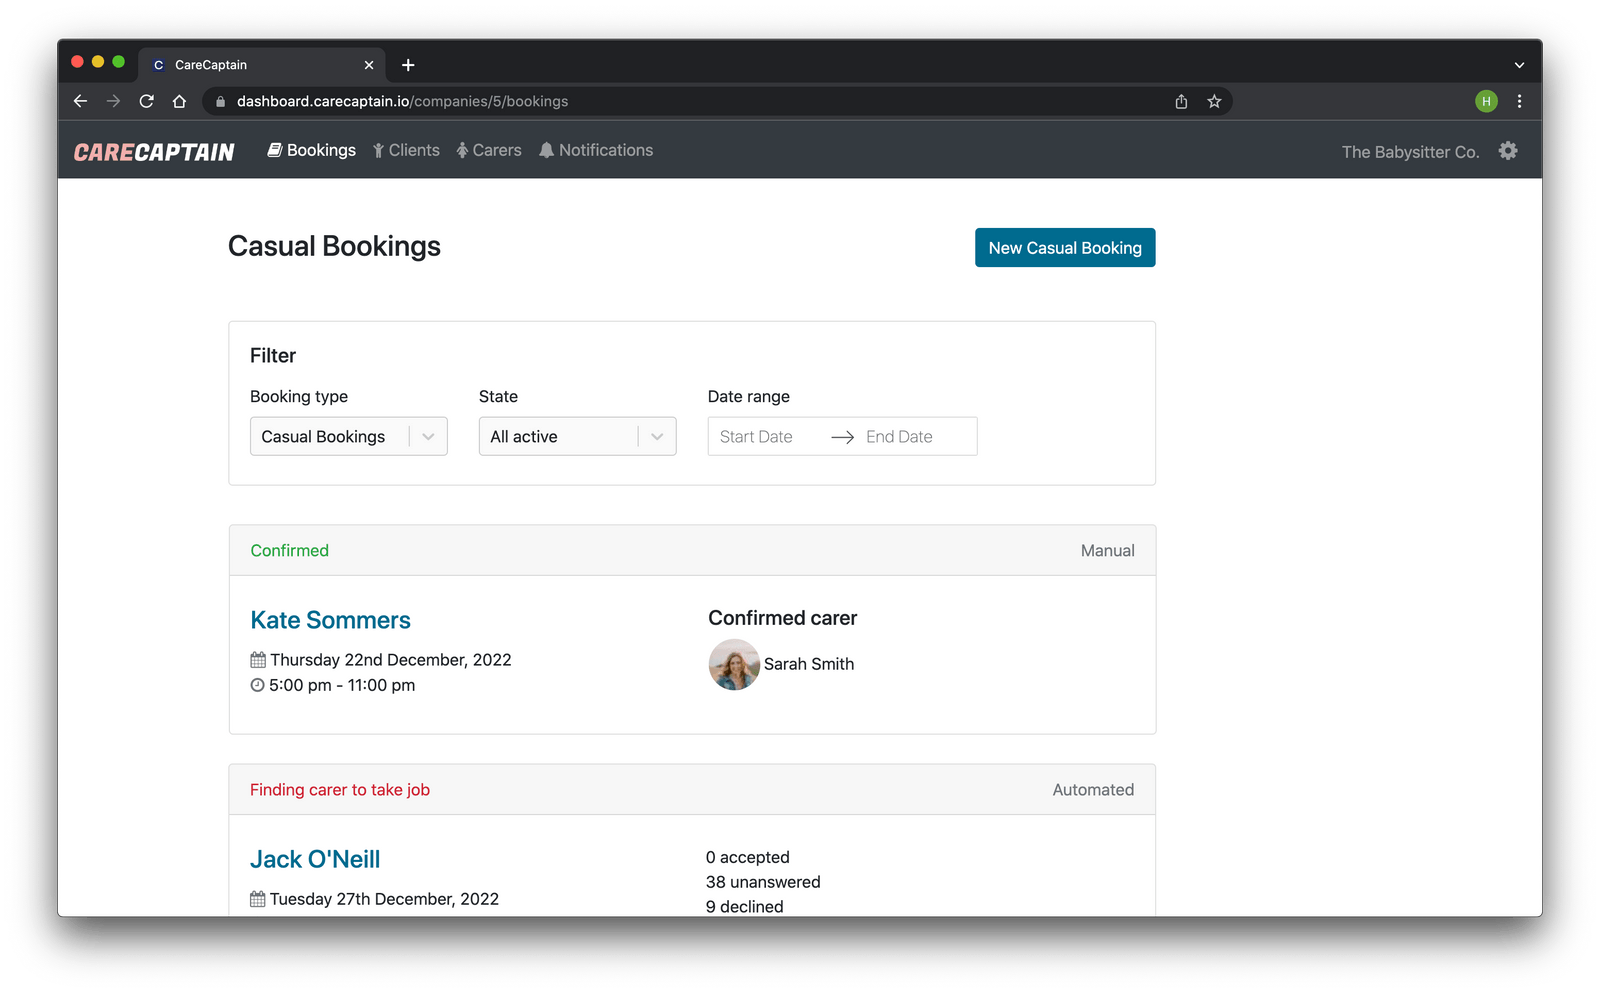Click the calendar icon beside Kate Sommers' date

tap(257, 659)
